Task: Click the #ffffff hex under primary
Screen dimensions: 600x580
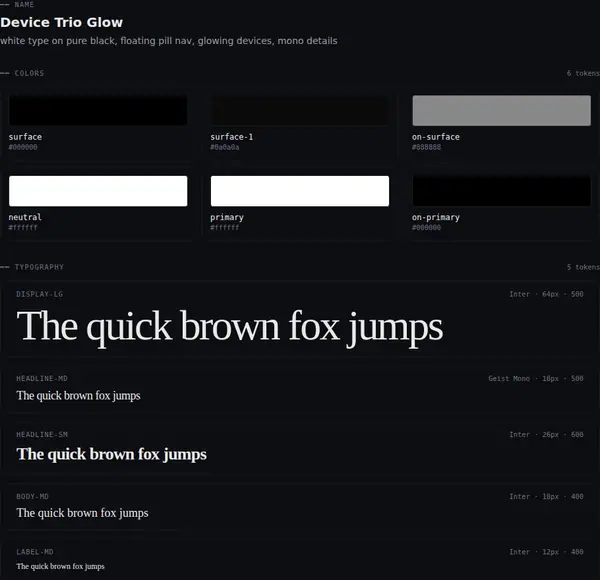Action: [225, 228]
